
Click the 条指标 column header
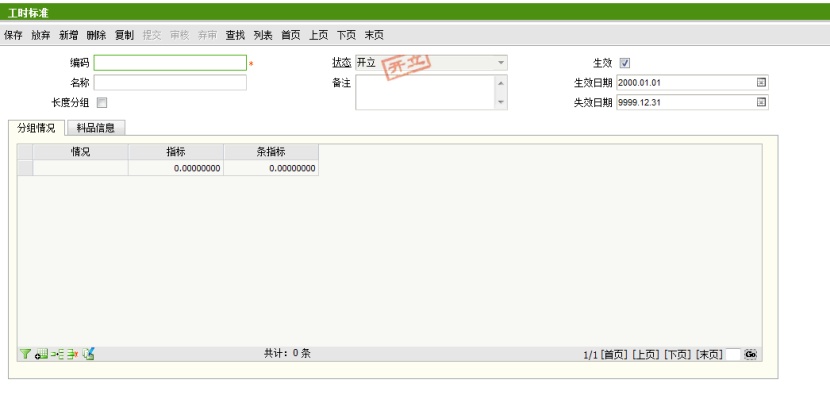coord(271,152)
